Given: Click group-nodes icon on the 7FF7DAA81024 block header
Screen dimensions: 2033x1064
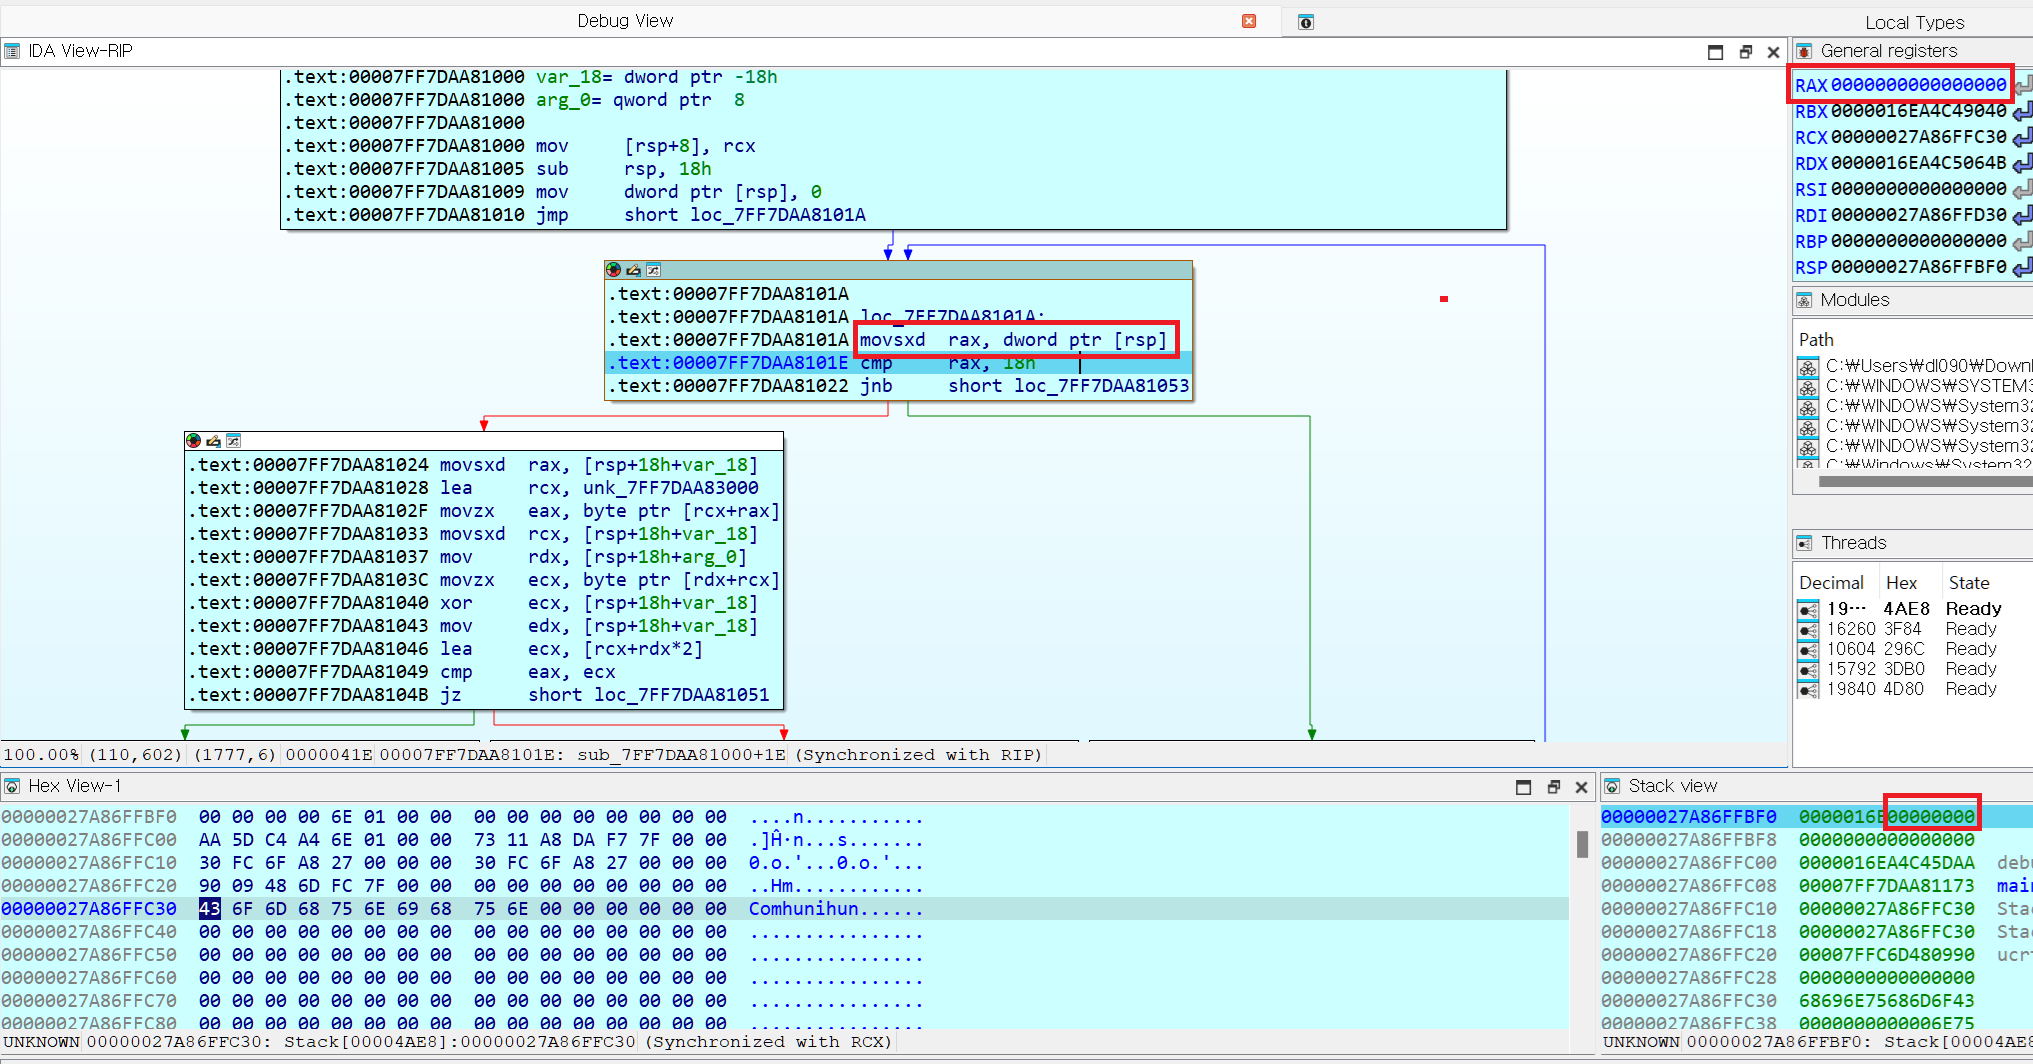Looking at the screenshot, I should pos(233,440).
